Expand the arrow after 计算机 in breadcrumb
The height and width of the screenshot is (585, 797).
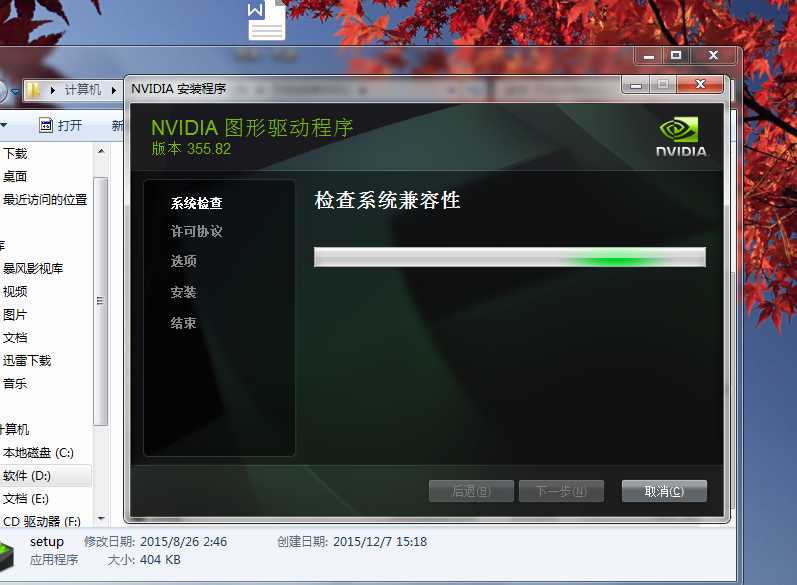coord(114,90)
